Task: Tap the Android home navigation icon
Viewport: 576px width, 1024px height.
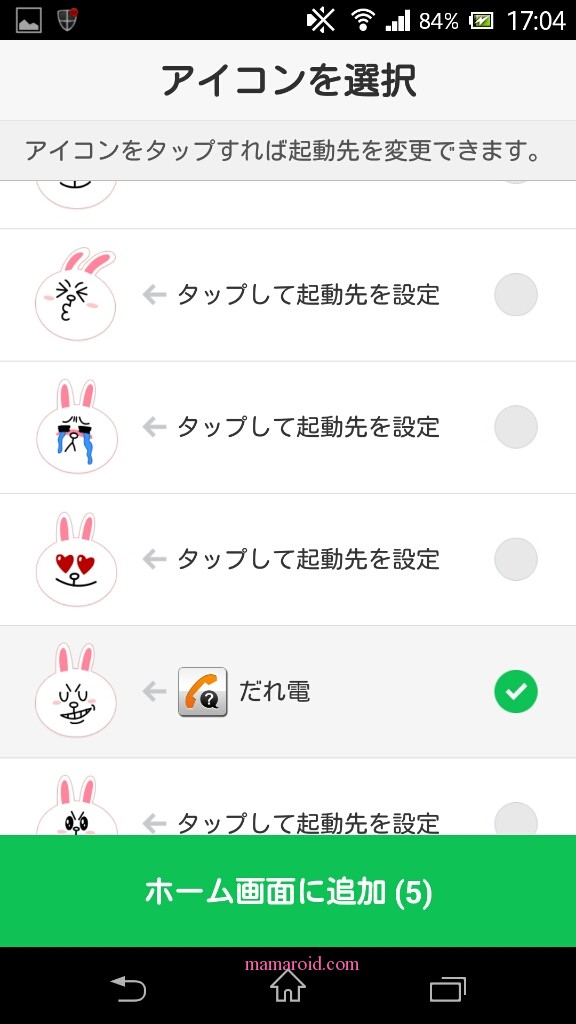Action: [288, 987]
